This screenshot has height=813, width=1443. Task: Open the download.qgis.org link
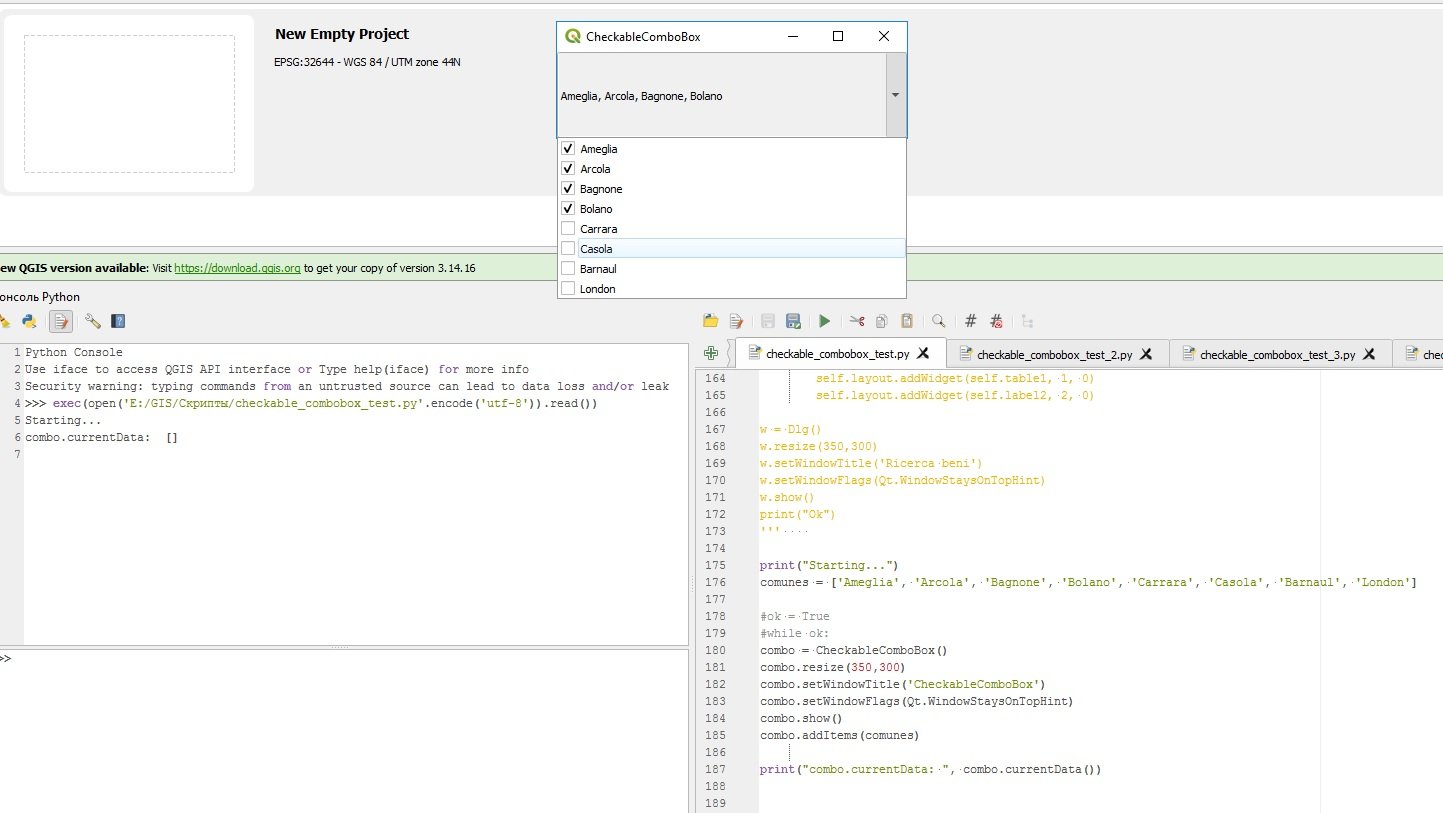[237, 268]
